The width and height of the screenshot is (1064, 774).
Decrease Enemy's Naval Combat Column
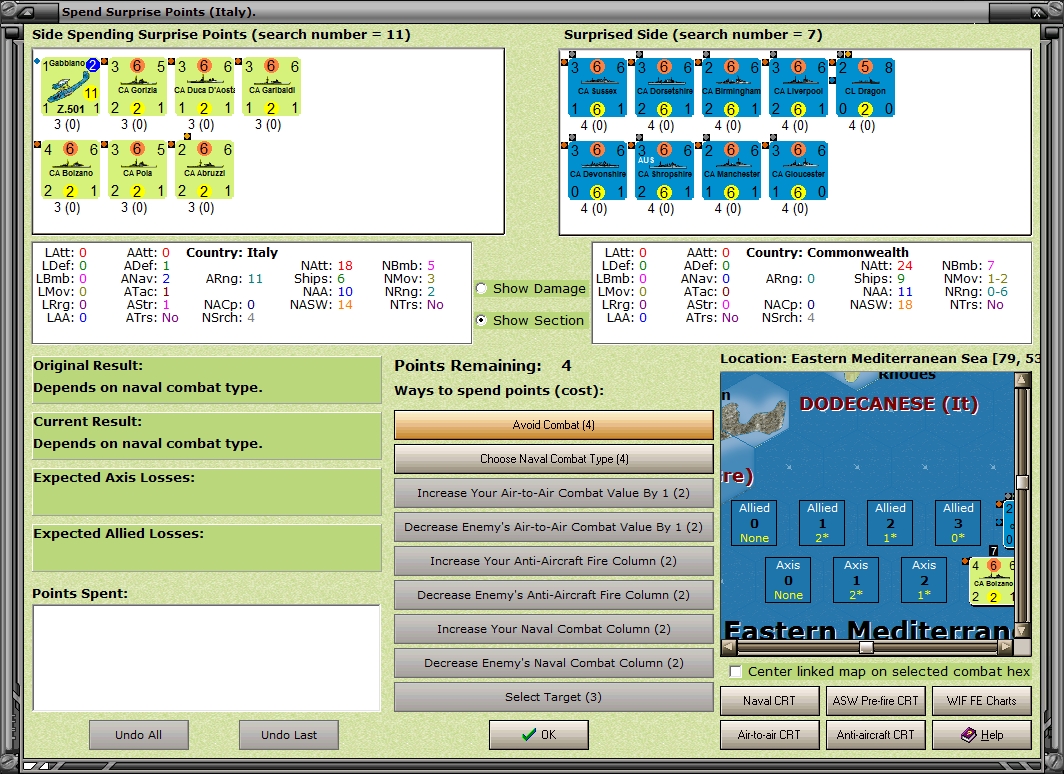554,663
